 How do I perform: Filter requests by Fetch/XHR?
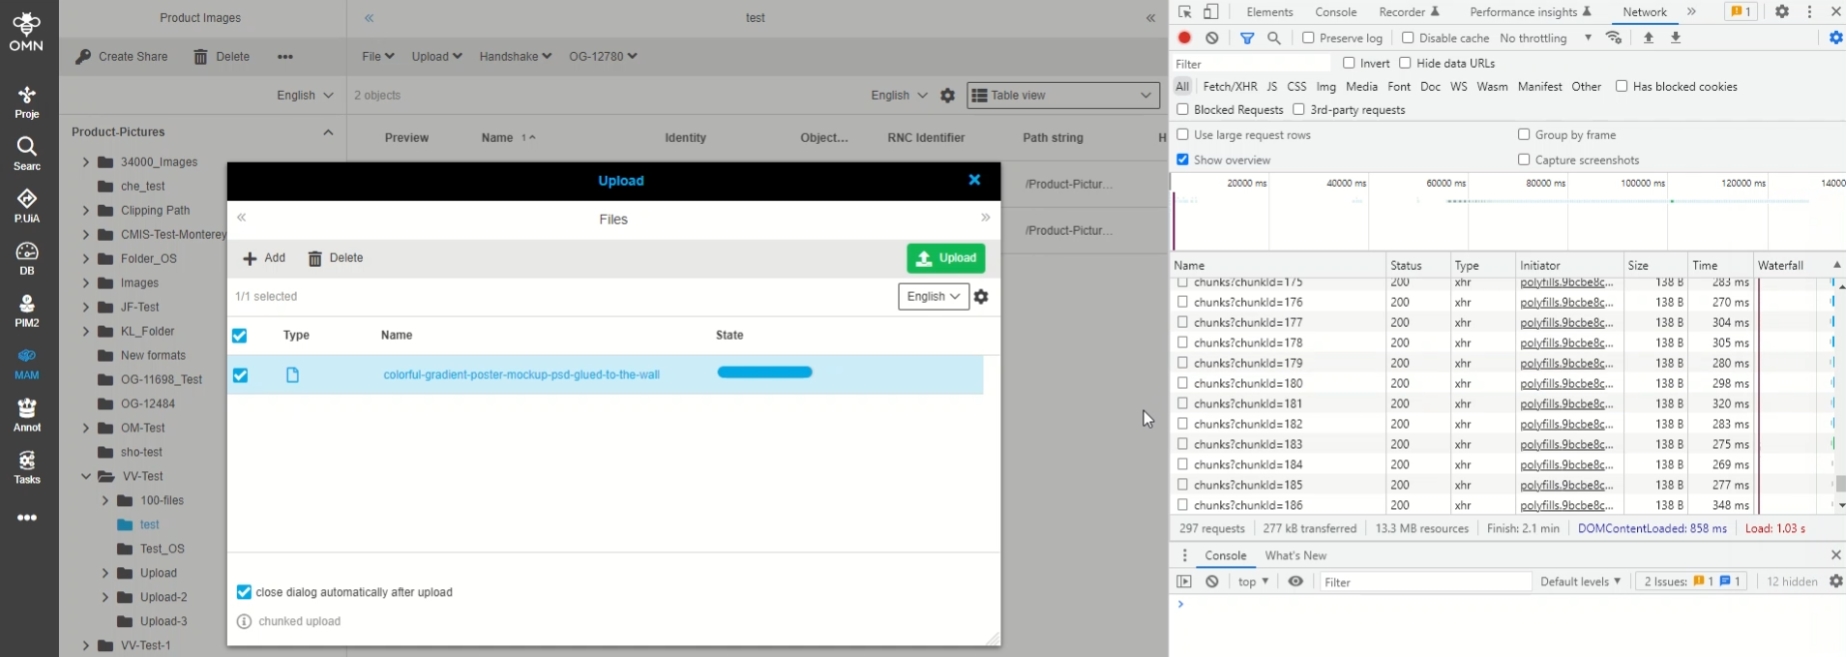coord(1230,87)
